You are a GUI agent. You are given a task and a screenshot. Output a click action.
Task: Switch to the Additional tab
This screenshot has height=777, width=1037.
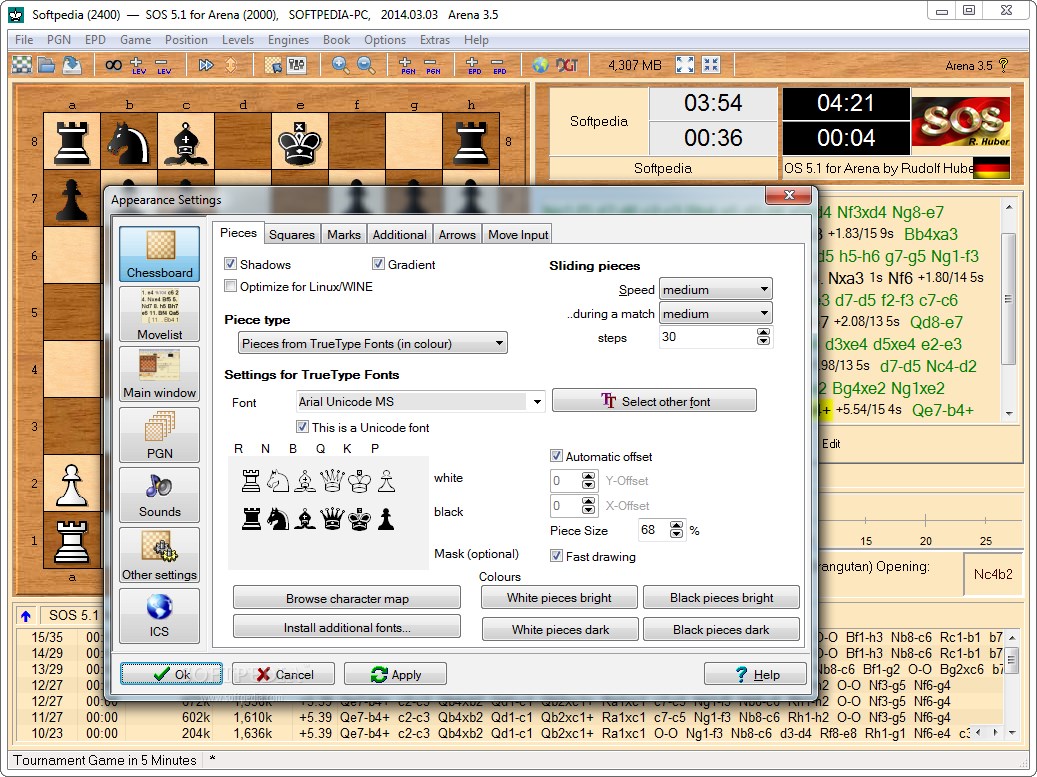click(399, 234)
